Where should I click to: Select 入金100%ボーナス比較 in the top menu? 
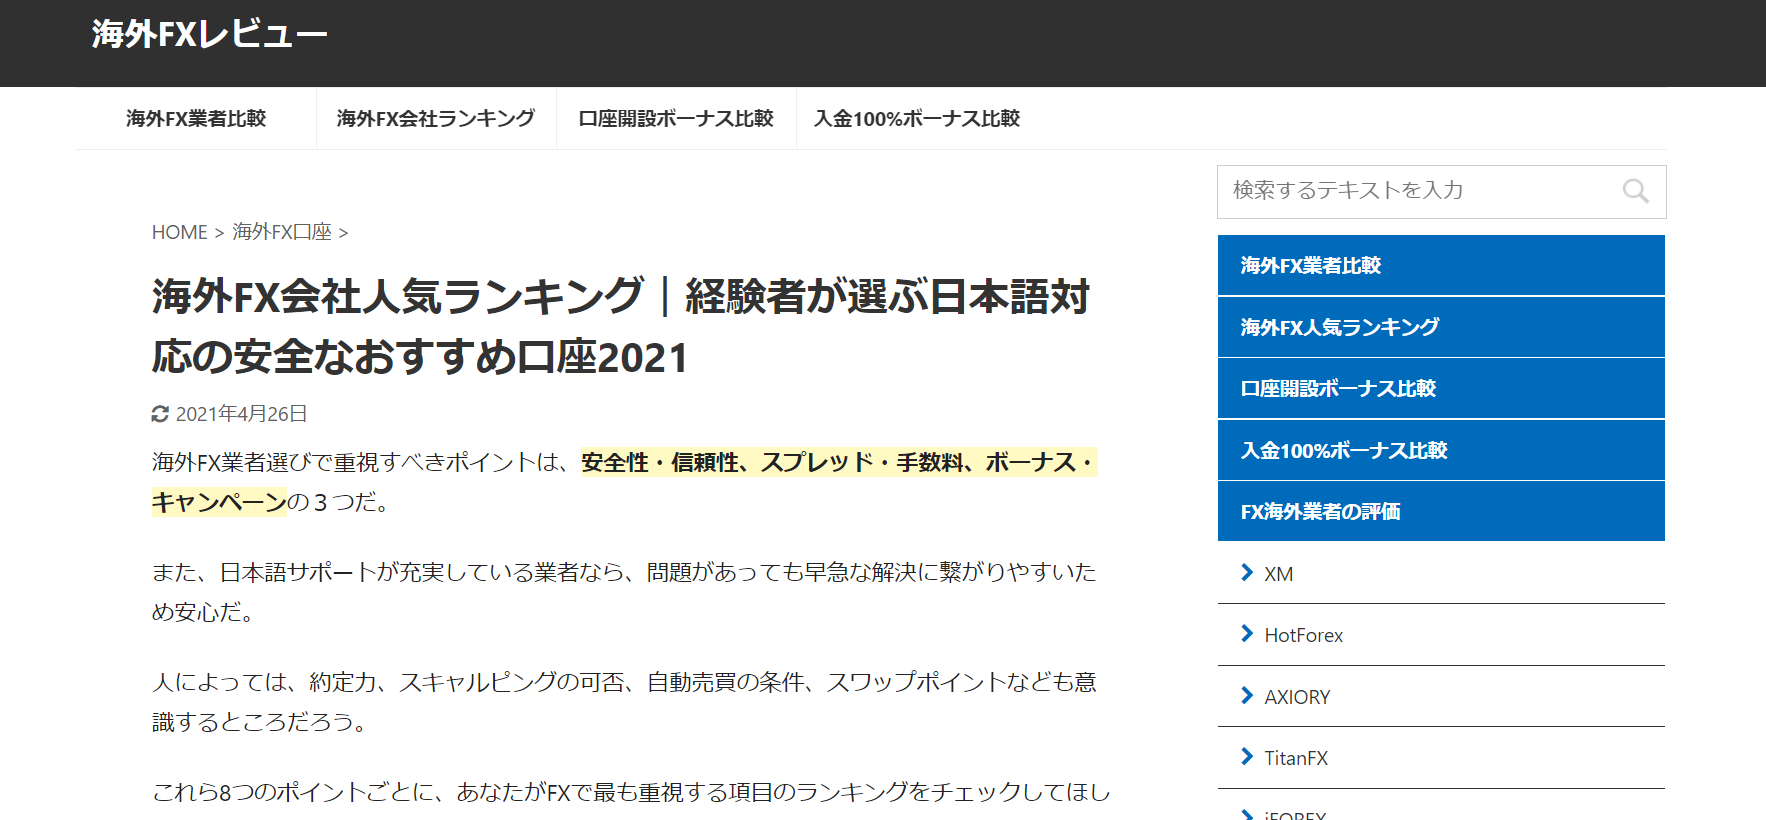point(917,119)
